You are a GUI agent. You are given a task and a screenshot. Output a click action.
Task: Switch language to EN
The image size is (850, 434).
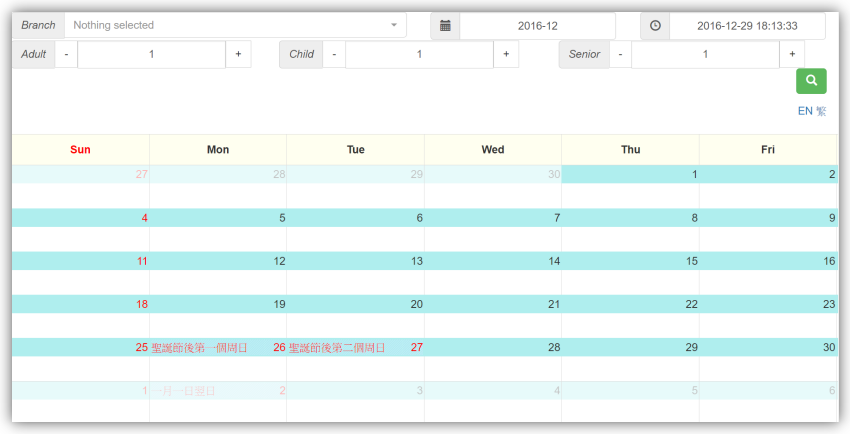(x=805, y=111)
